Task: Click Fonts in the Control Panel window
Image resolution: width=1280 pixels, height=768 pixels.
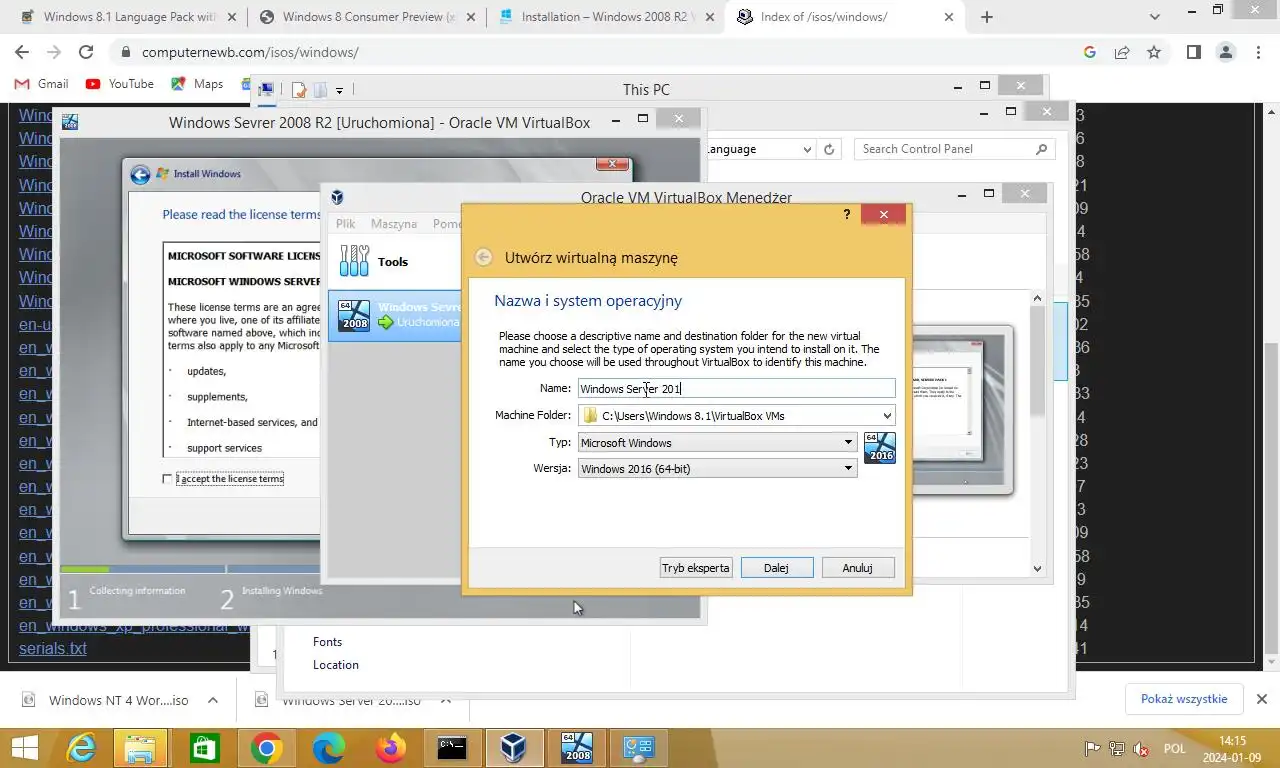Action: 327,642
